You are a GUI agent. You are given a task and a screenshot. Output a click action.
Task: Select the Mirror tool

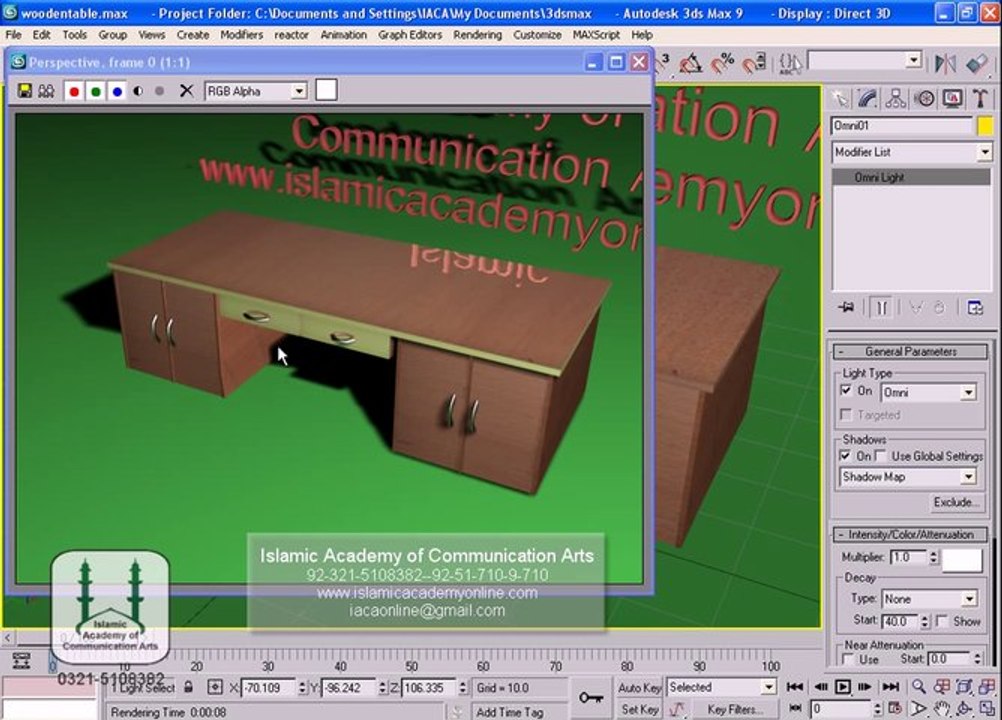[945, 63]
